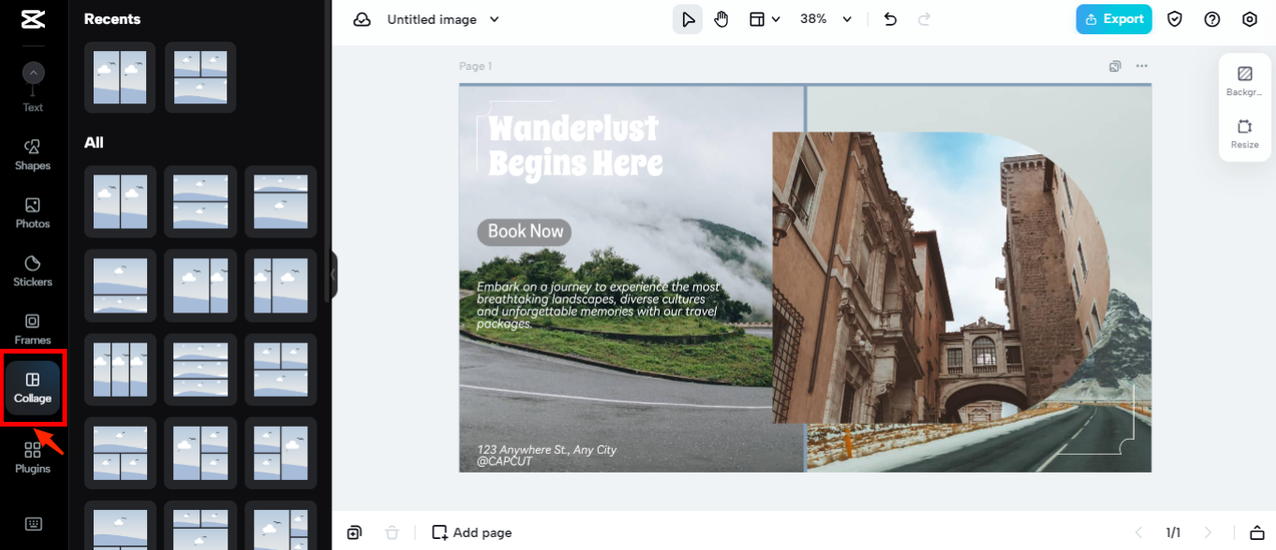Click the Export button
Image resolution: width=1276 pixels, height=550 pixels.
[1114, 19]
